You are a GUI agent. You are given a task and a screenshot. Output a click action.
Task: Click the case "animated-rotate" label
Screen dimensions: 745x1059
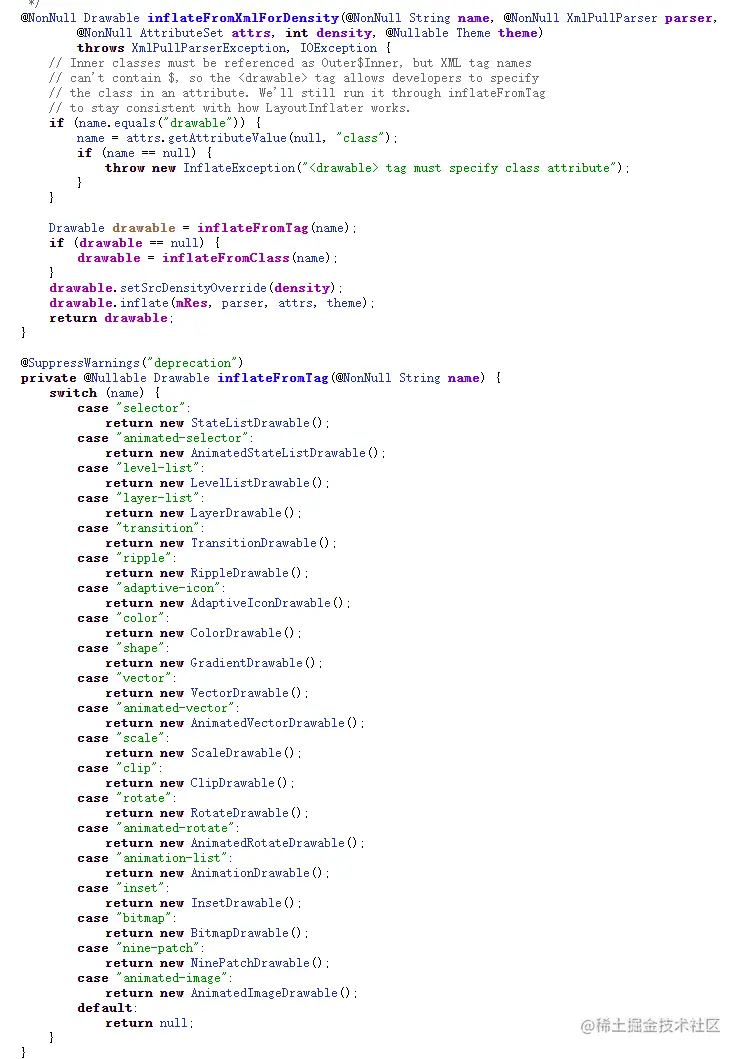point(158,828)
